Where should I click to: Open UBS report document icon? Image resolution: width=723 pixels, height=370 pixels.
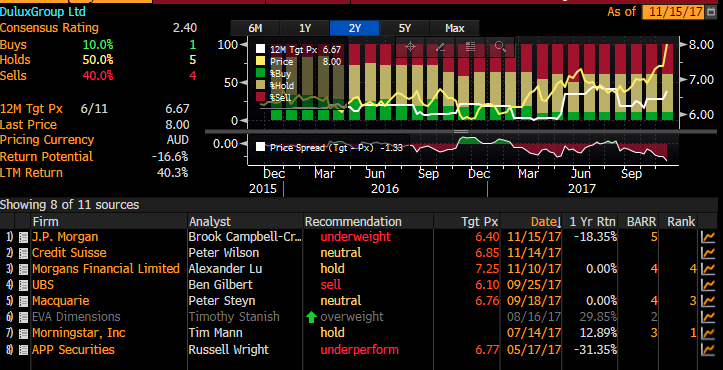pos(23,286)
